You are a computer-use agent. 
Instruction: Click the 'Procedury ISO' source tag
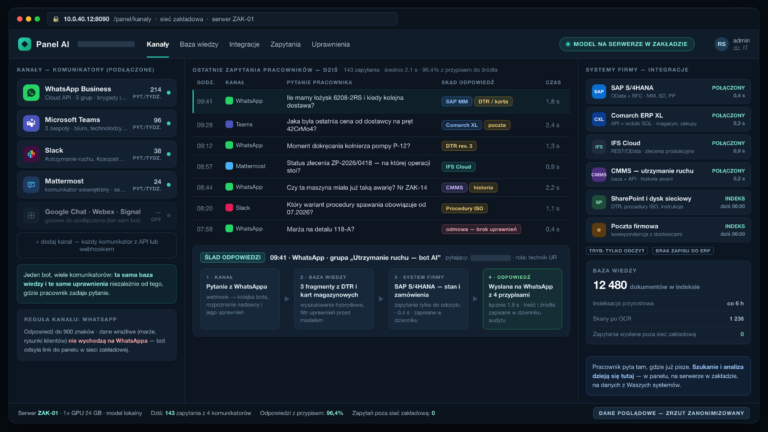[464, 208]
